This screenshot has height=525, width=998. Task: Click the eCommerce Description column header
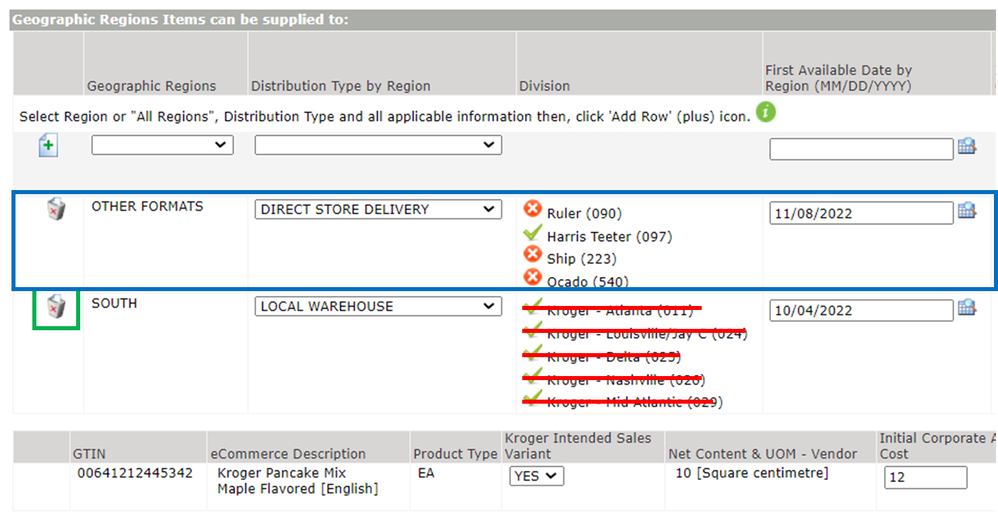point(288,454)
